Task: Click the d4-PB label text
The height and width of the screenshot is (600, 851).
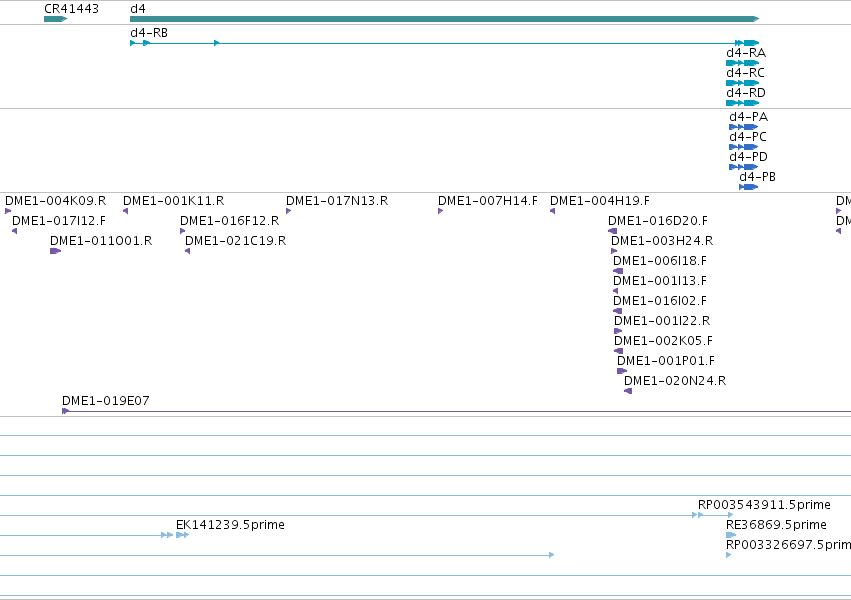Action: [x=758, y=177]
